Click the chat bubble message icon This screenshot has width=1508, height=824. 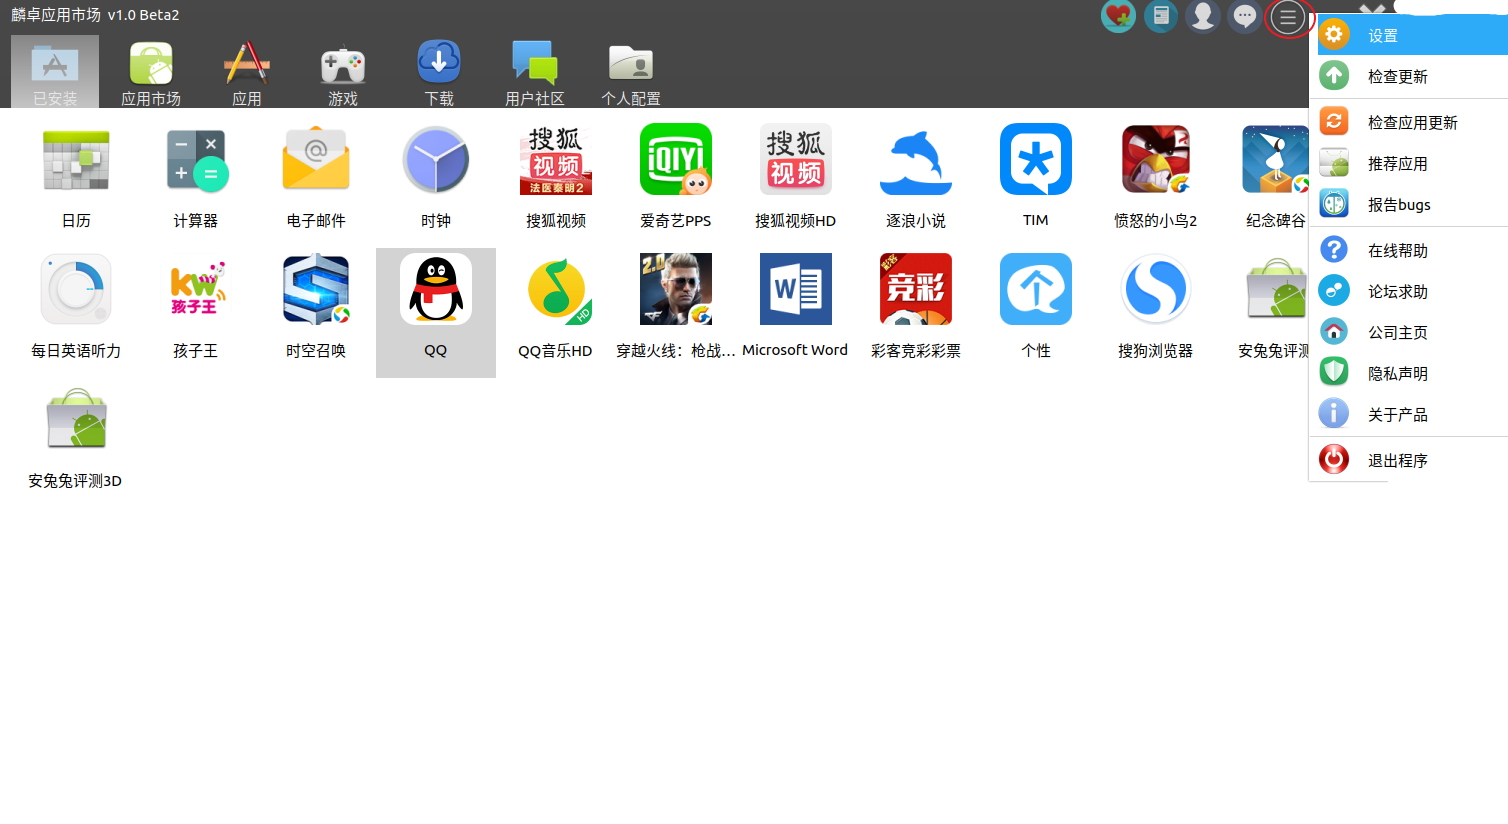point(1244,16)
